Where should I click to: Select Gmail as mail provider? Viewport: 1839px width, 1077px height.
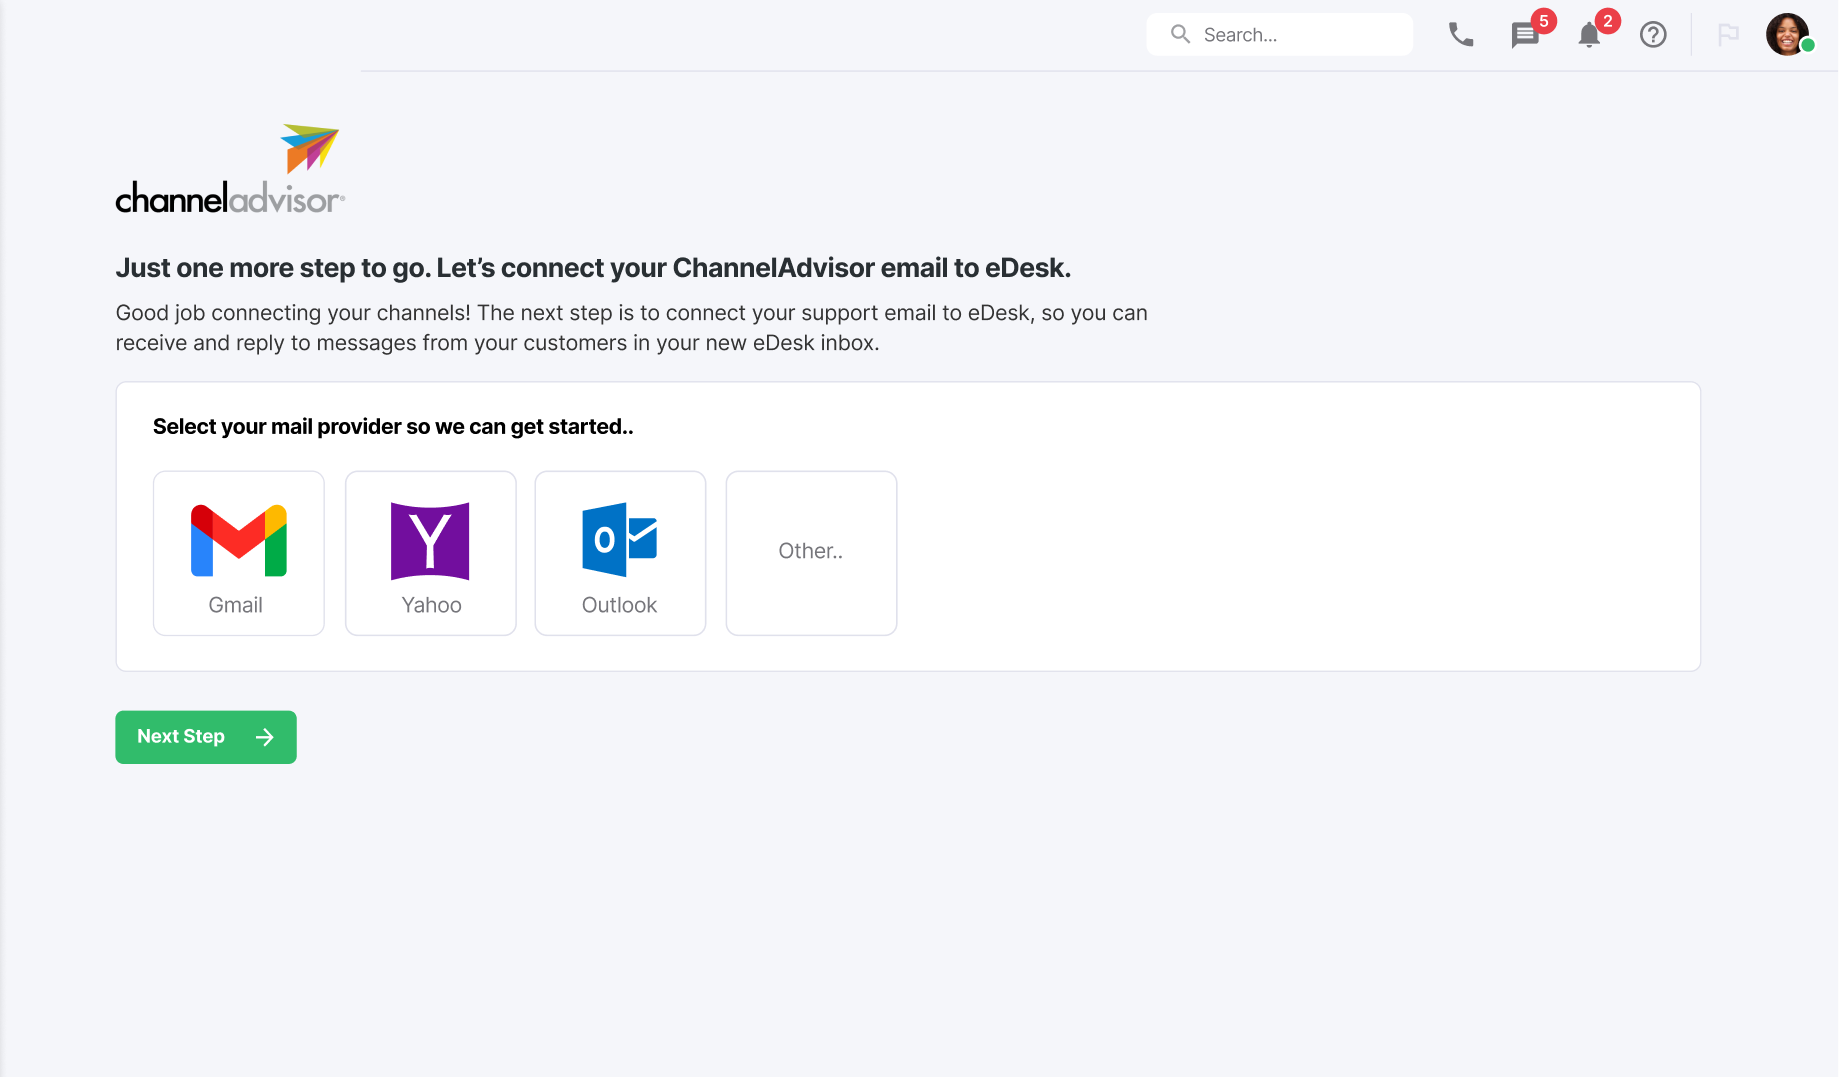coord(239,553)
